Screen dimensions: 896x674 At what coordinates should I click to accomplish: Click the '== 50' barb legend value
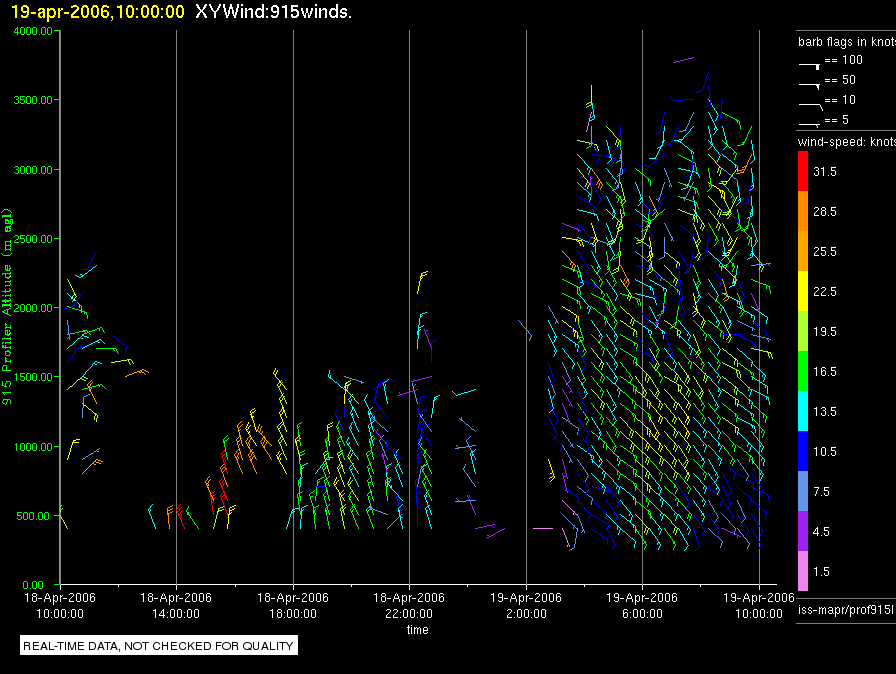coord(841,80)
